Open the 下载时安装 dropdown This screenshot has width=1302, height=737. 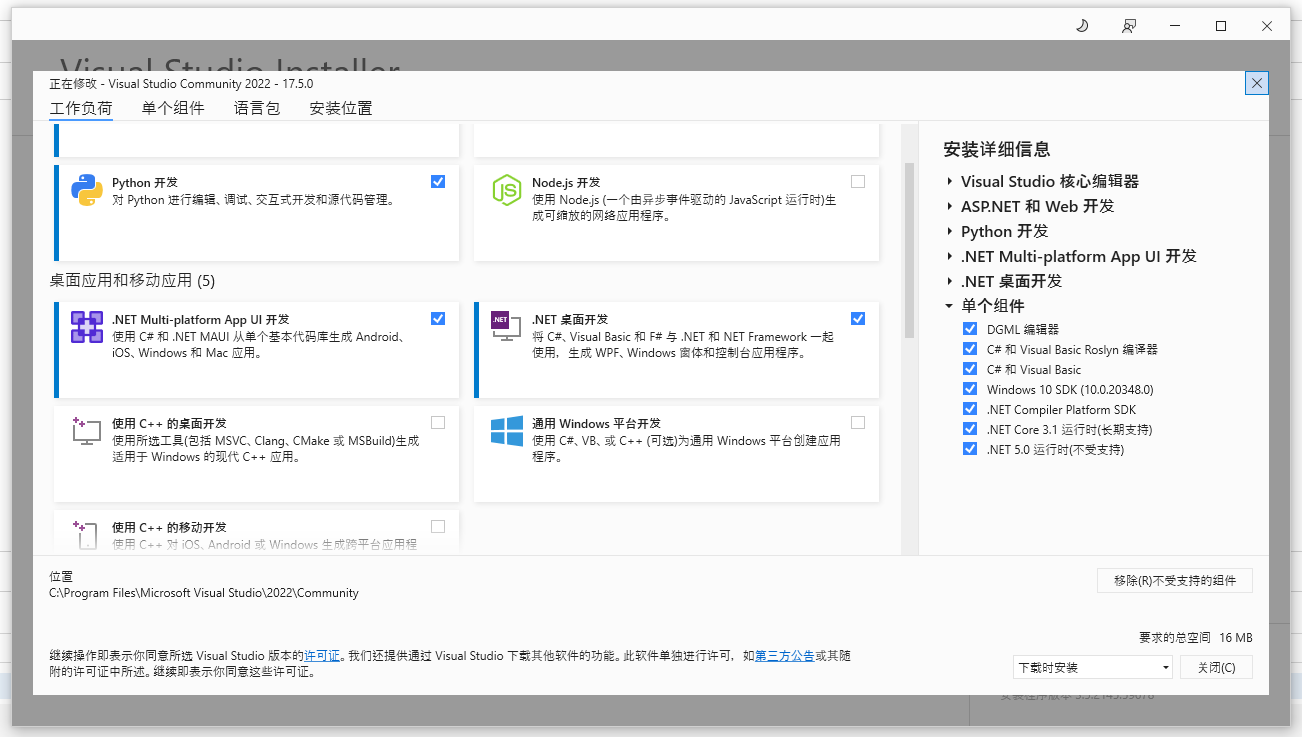[1092, 667]
